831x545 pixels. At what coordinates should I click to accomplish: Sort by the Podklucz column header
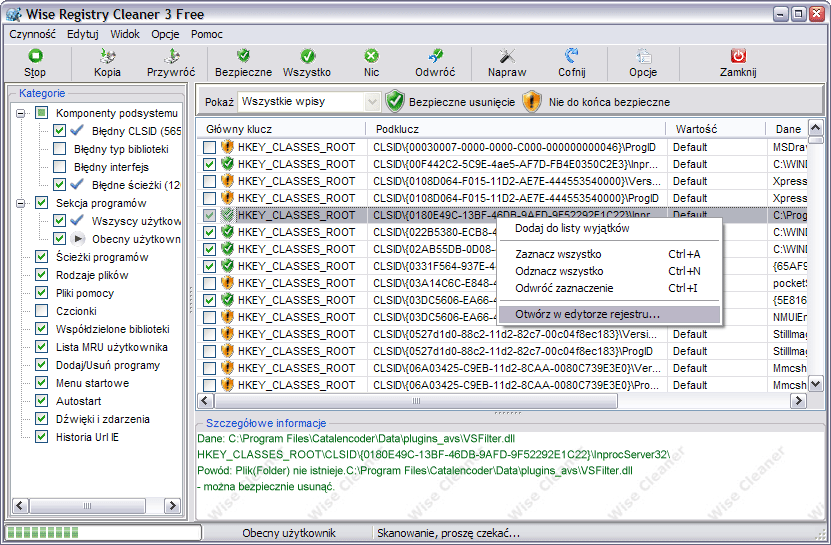516,129
